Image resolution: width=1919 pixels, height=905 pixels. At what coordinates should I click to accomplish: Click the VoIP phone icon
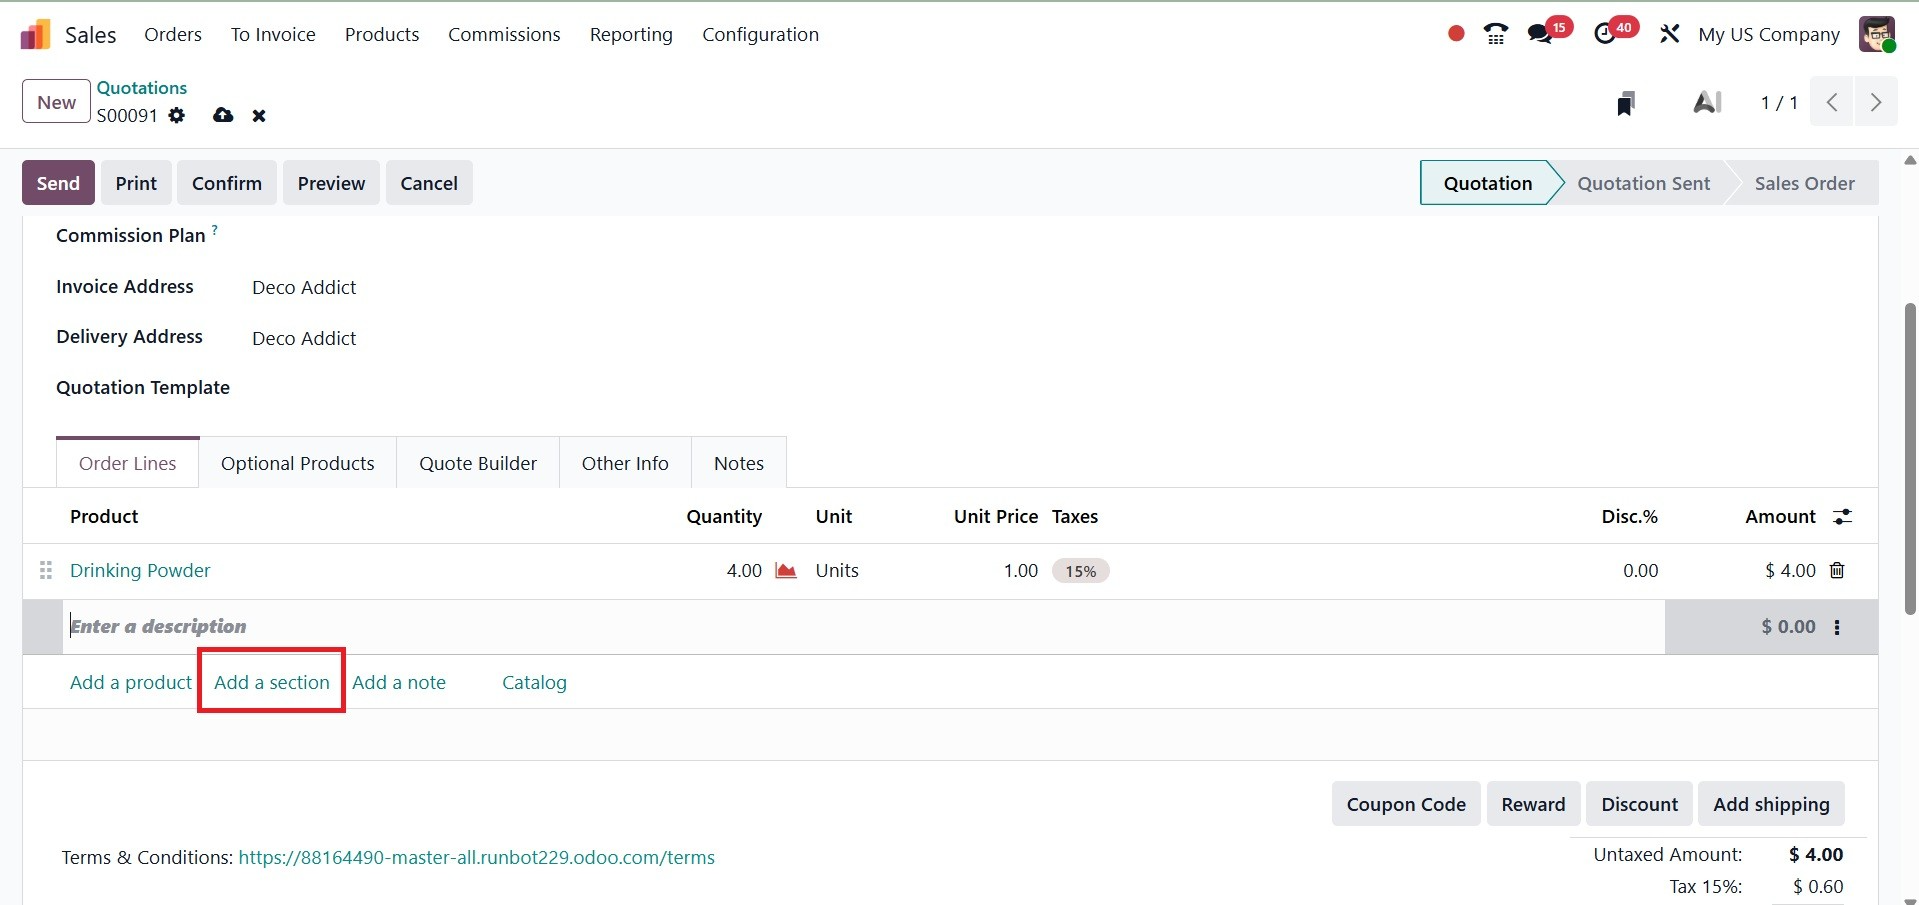pos(1496,34)
